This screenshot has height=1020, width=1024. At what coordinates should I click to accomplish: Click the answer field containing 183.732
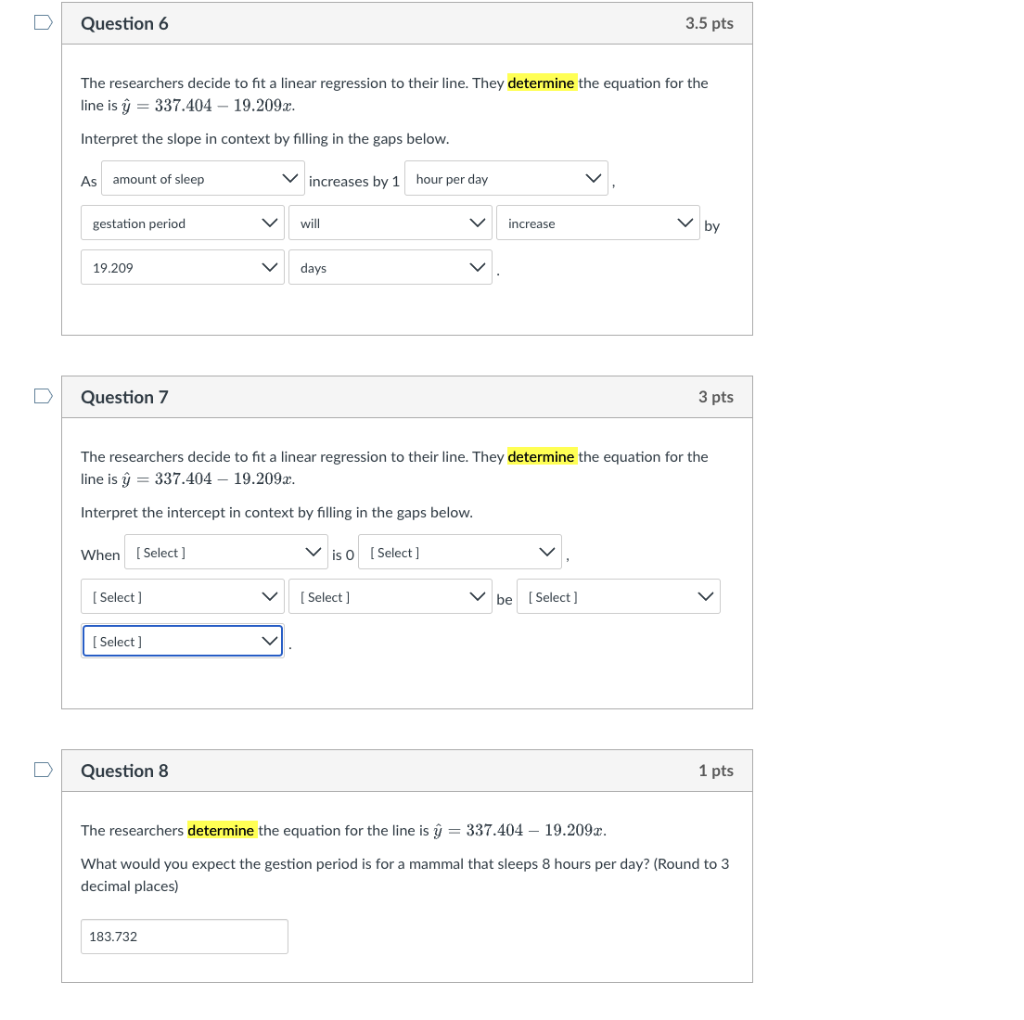click(184, 936)
